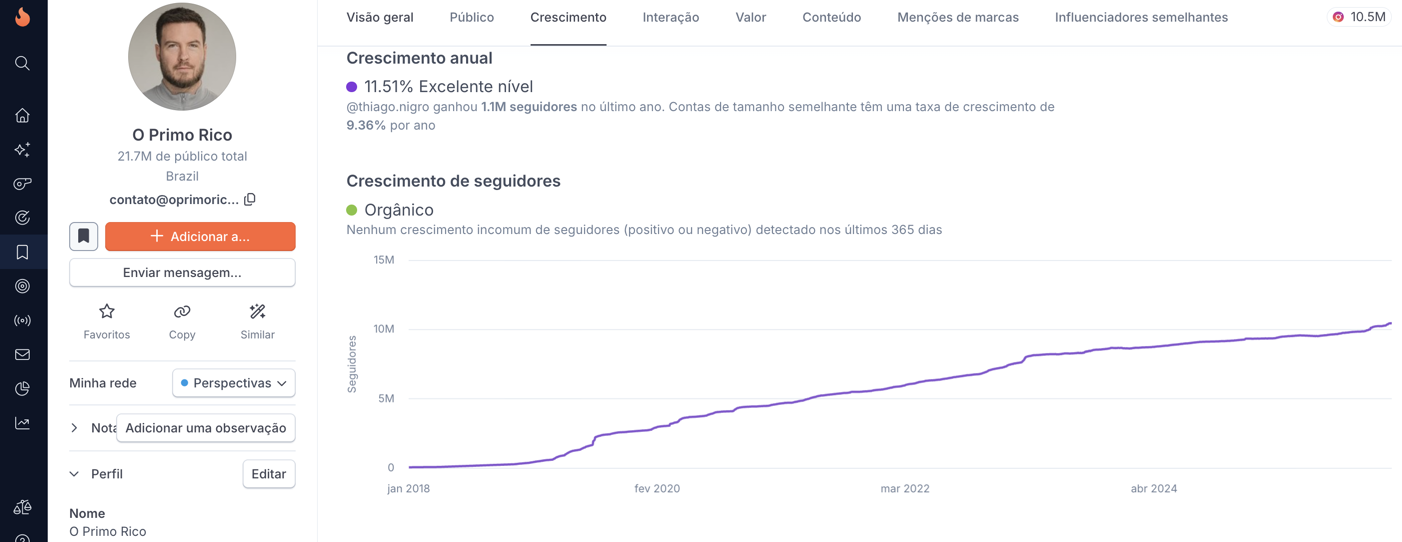Open the pie chart reports icon
Image resolution: width=1402 pixels, height=542 pixels.
[x=22, y=389]
